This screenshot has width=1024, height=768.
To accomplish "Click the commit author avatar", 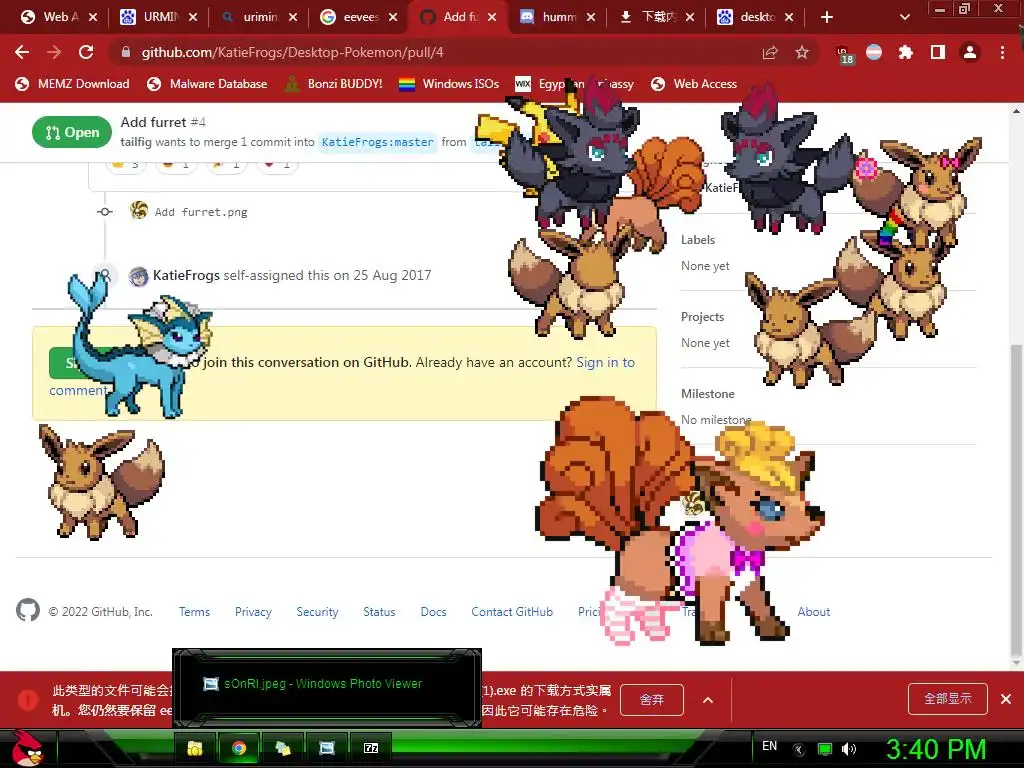I will tap(138, 210).
